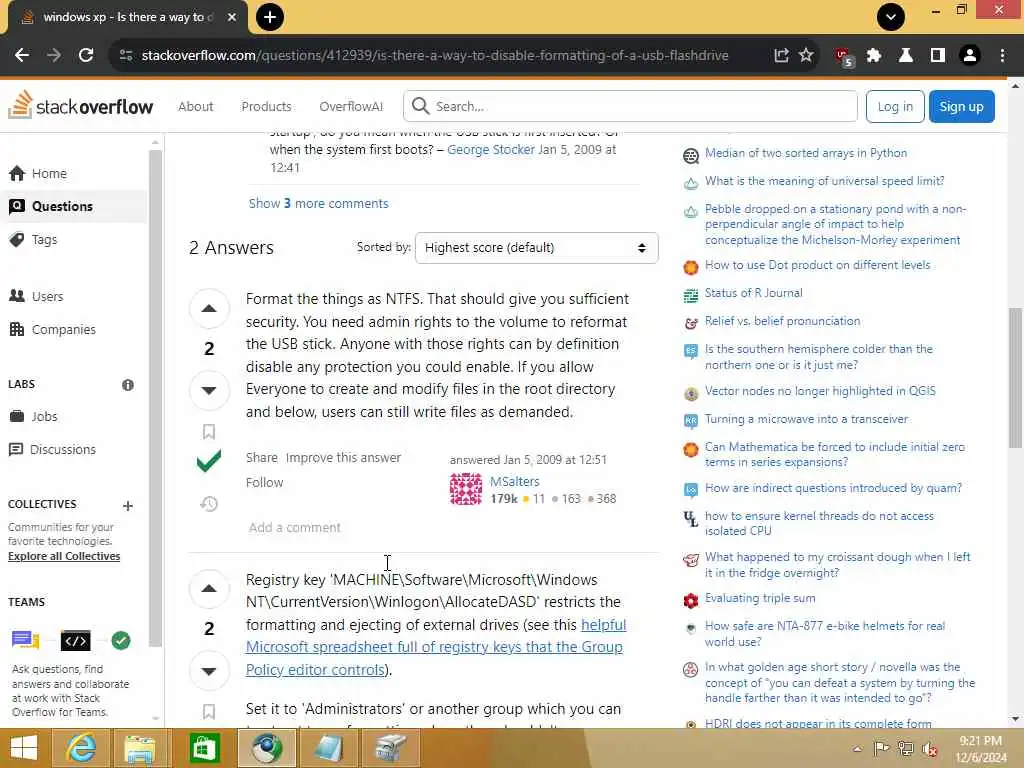Click Improve this answer link
Screen dimensions: 1024x768
click(x=344, y=457)
